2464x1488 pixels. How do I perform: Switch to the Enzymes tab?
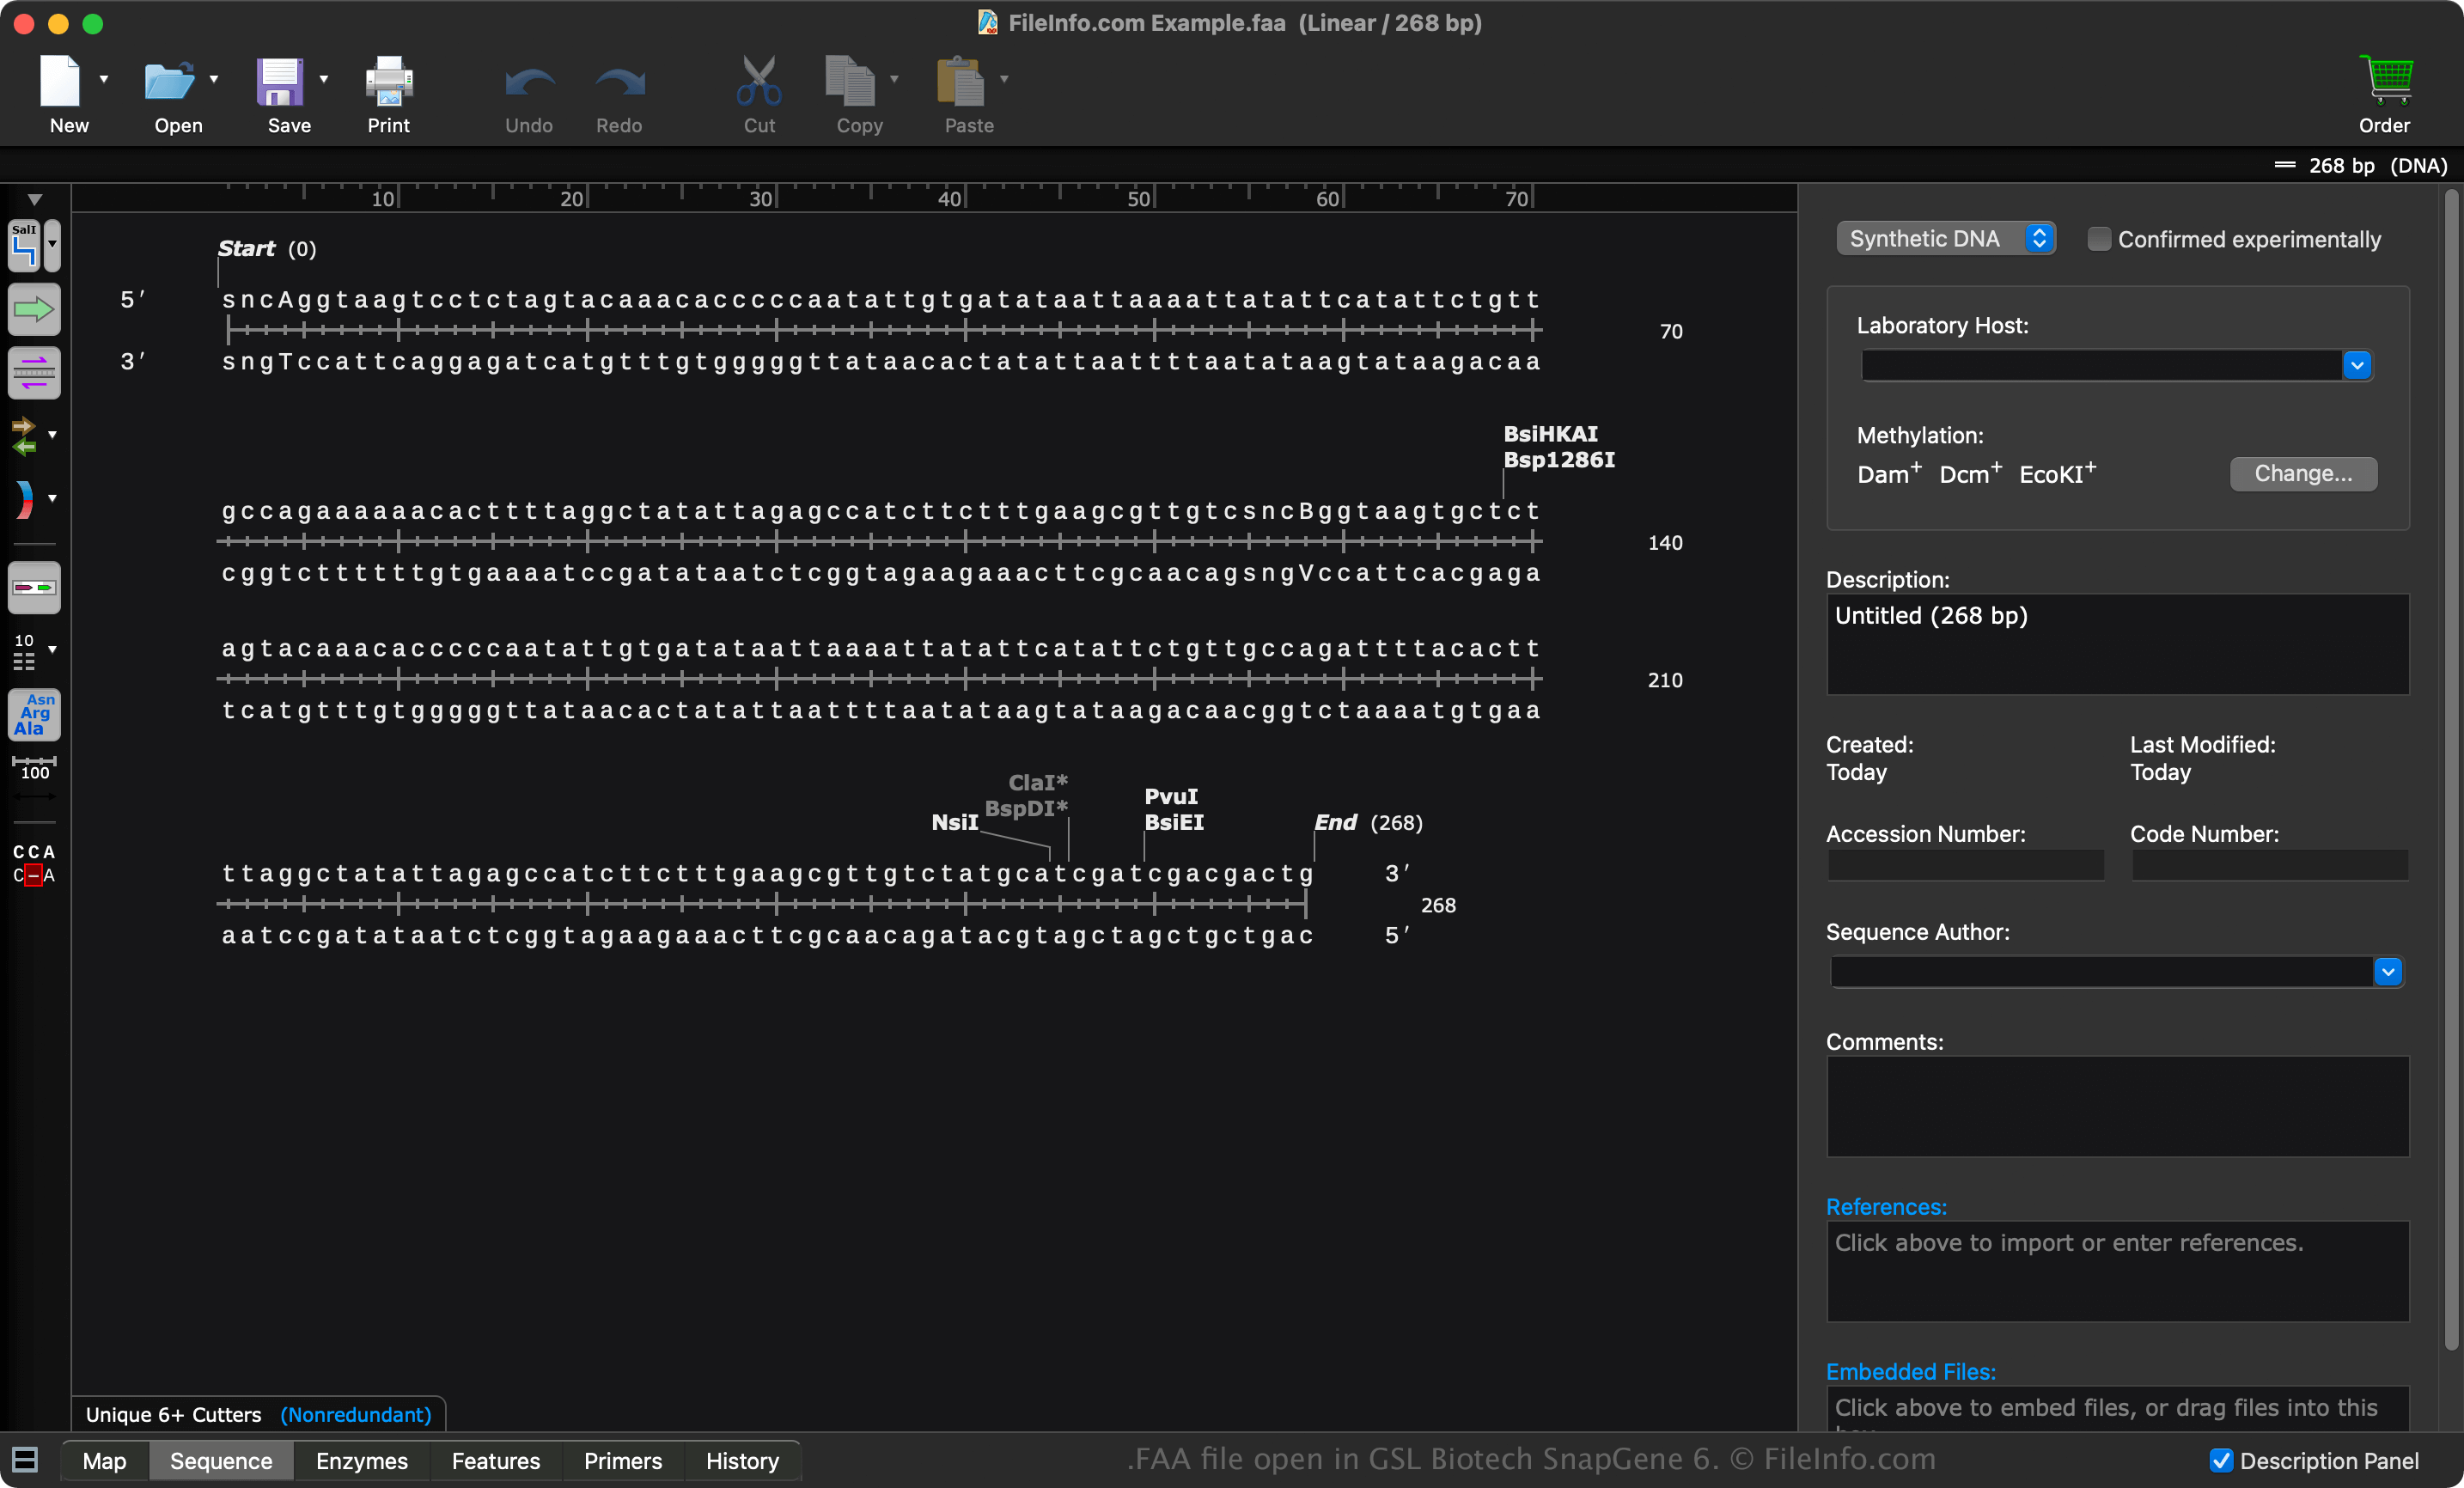361,1460
